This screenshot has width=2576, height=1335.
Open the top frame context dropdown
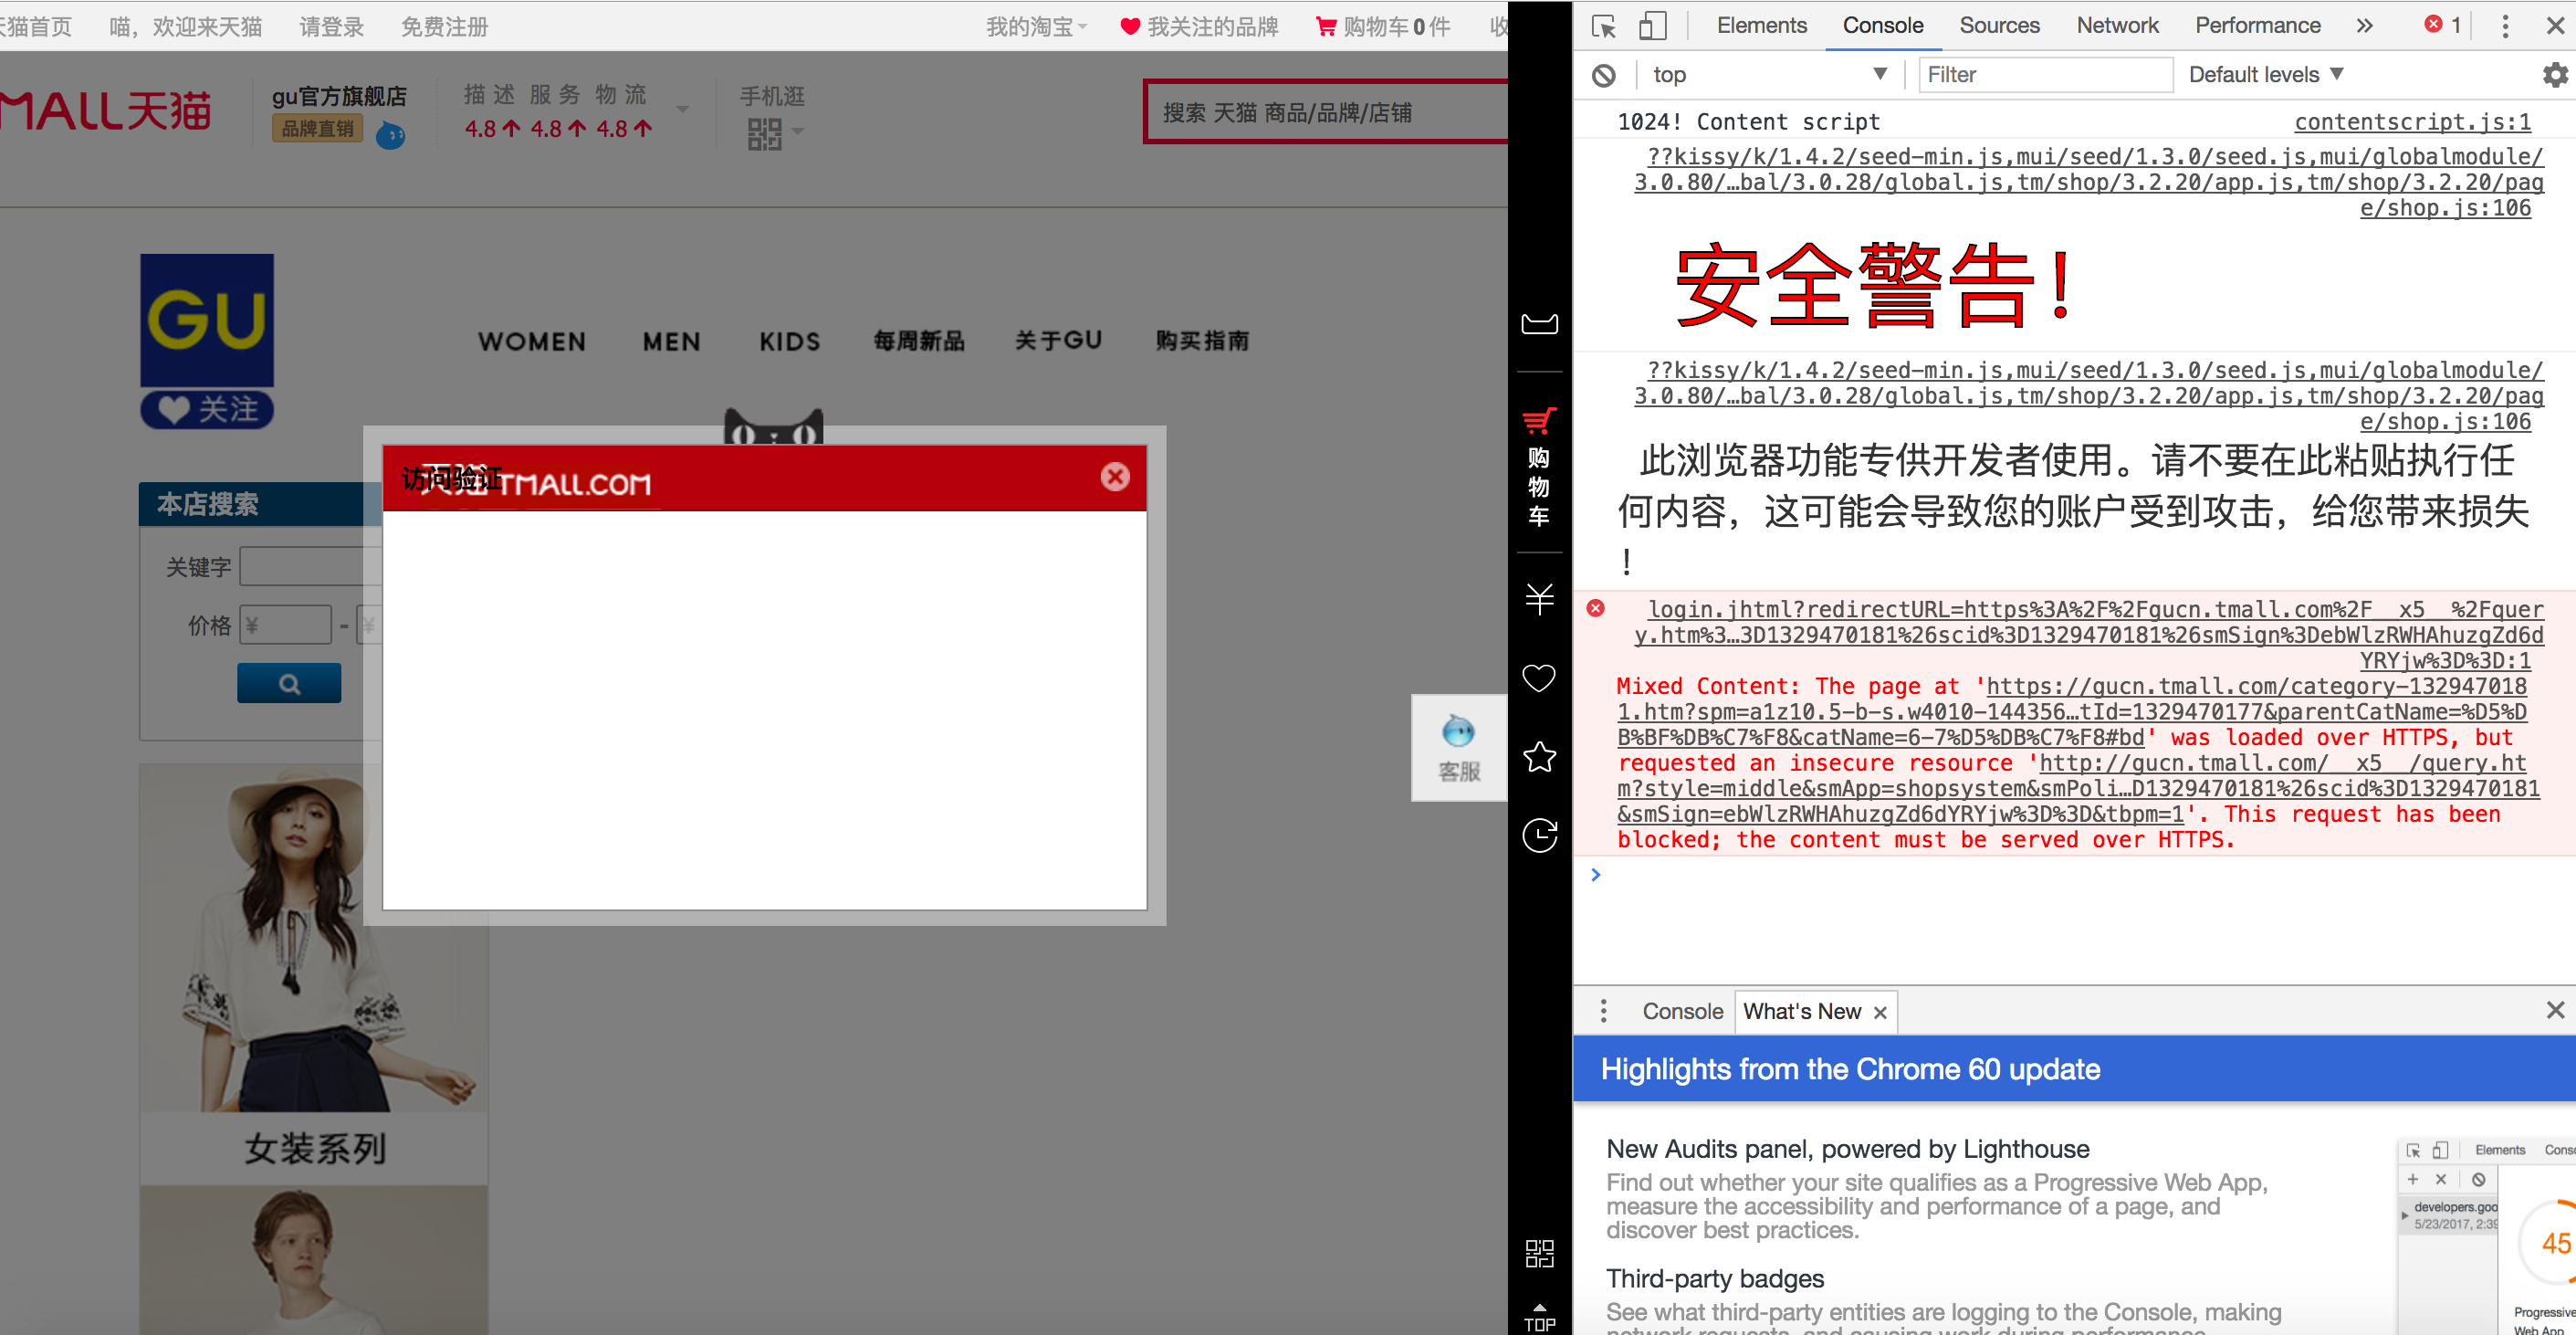point(1770,74)
